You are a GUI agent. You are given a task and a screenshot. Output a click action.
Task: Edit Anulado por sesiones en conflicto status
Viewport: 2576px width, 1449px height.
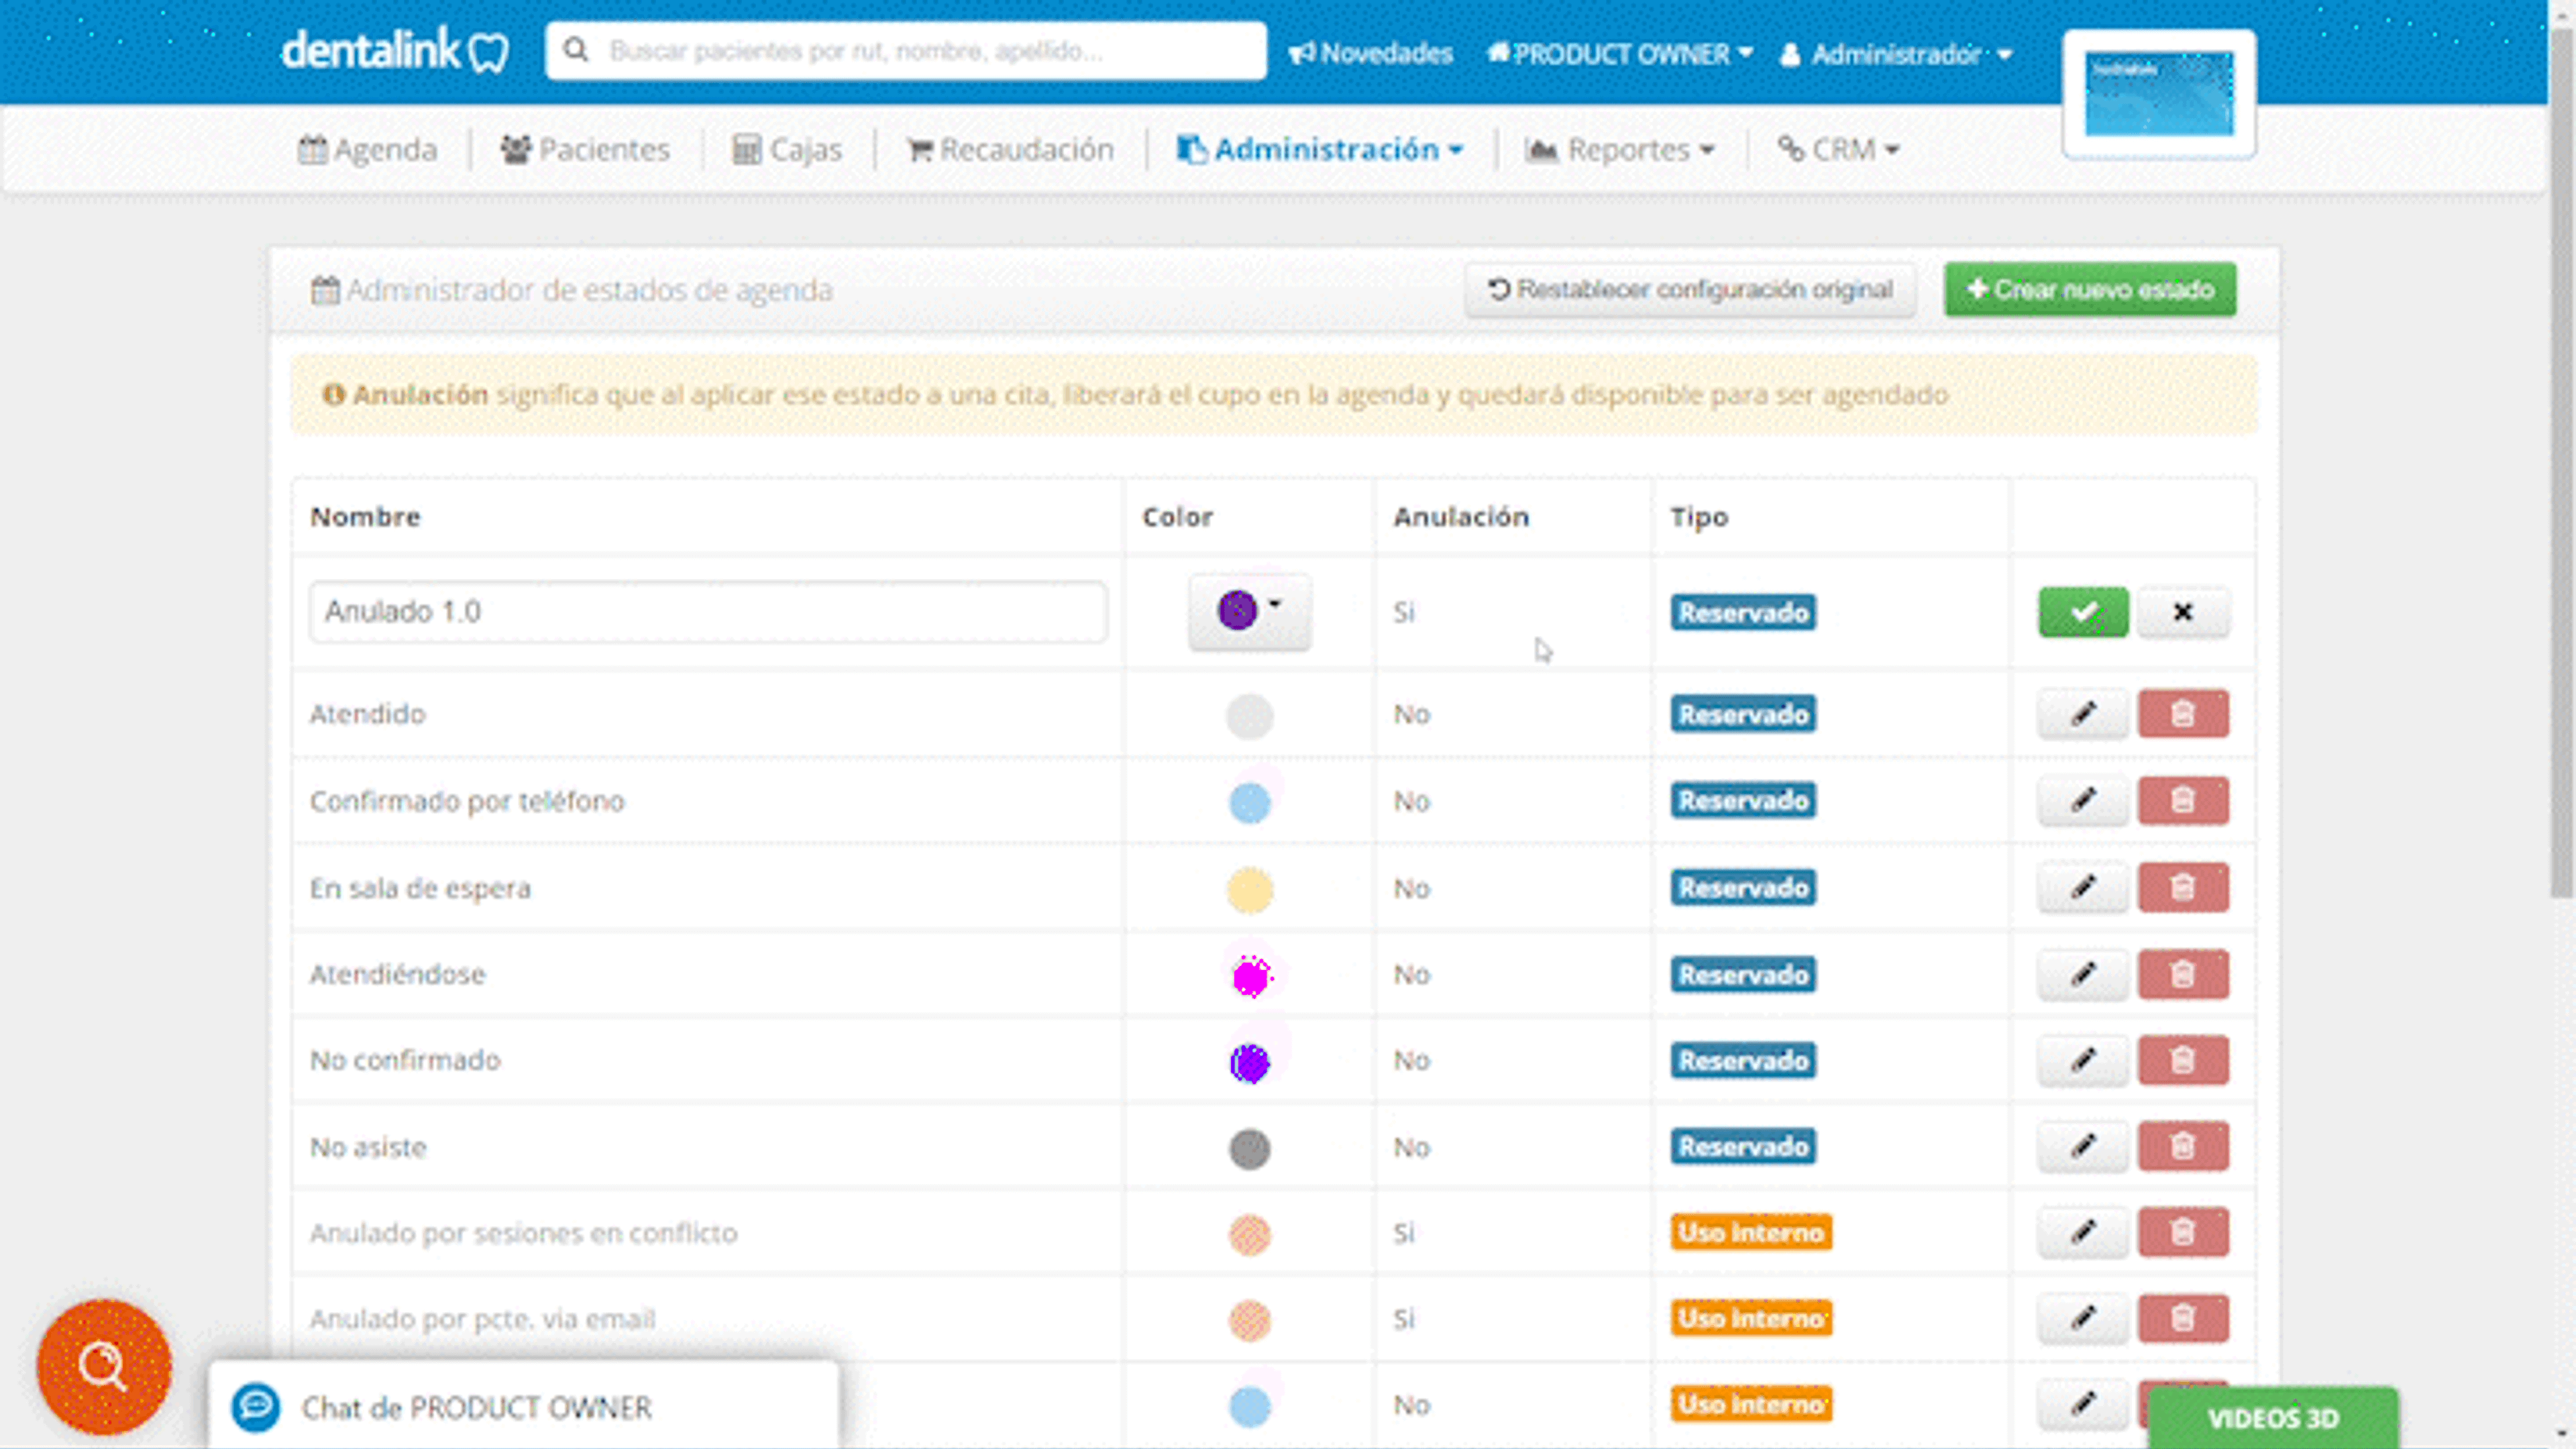click(x=2083, y=1233)
